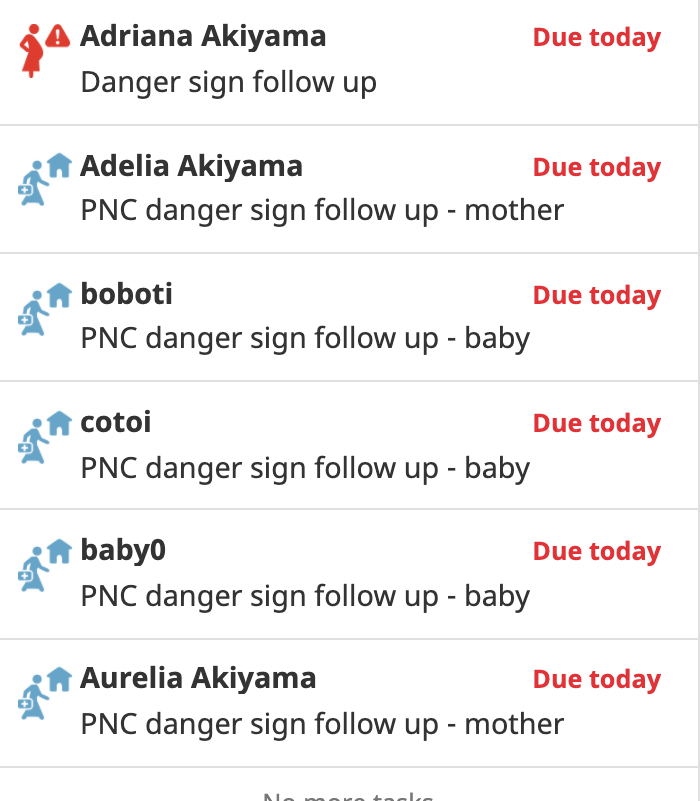700x801 pixels.
Task: Click Adelia's PNC danger sign follow up - mother
Action: point(322,210)
